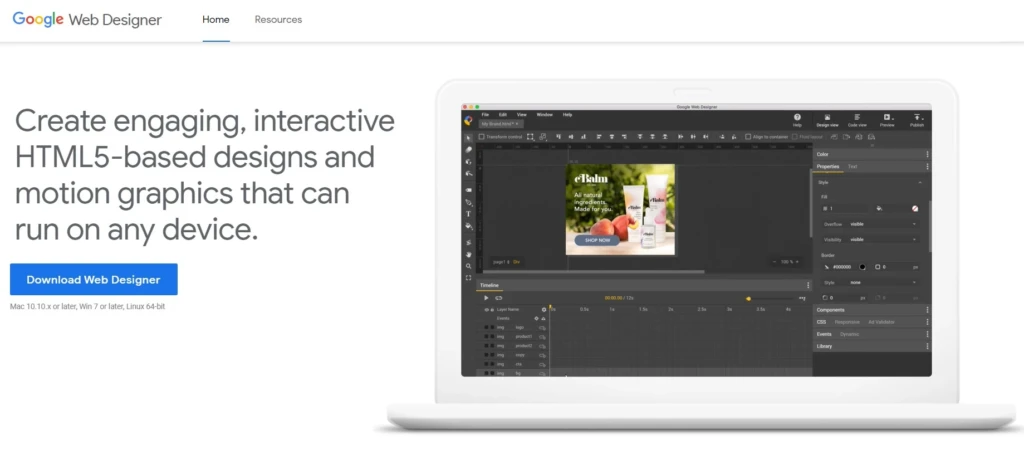Image resolution: width=1024 pixels, height=469 pixels.
Task: Open the Help icon in app header
Action: click(x=797, y=120)
